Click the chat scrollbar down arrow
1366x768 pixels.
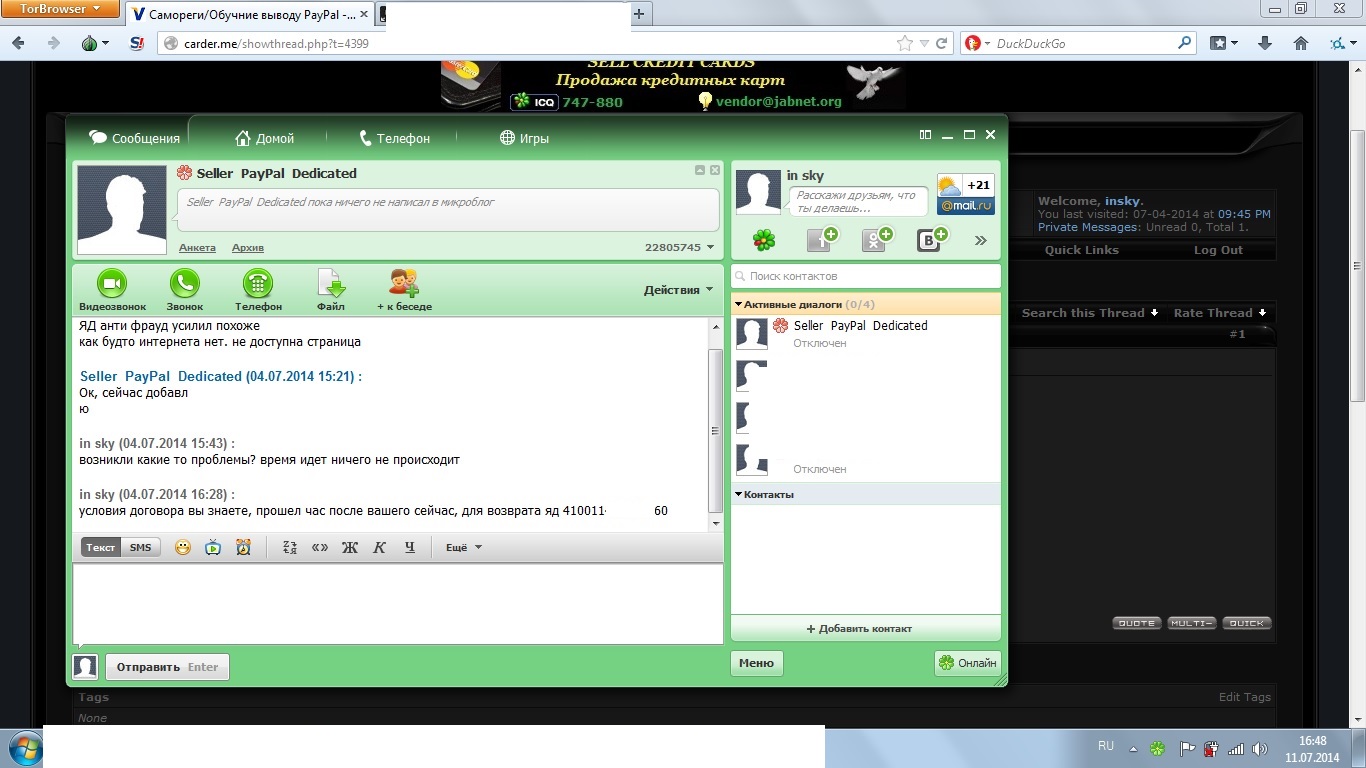pos(715,523)
